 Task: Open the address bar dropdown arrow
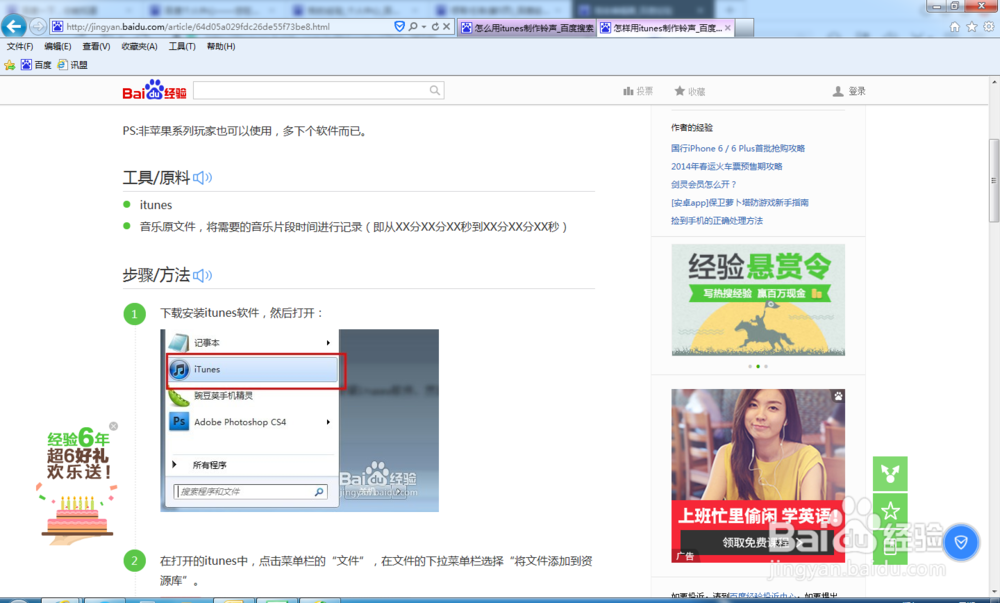tap(423, 27)
